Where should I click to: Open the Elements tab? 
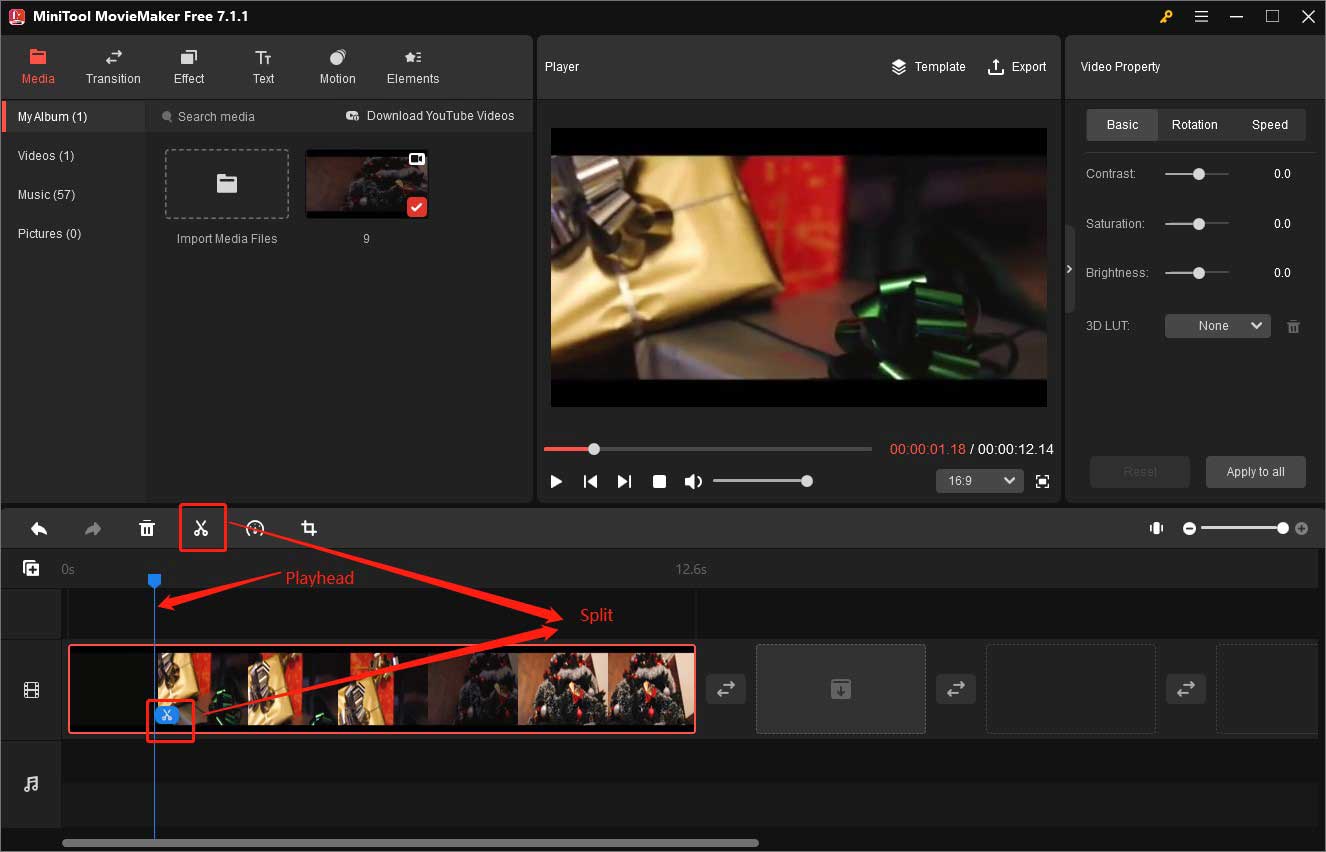[413, 67]
